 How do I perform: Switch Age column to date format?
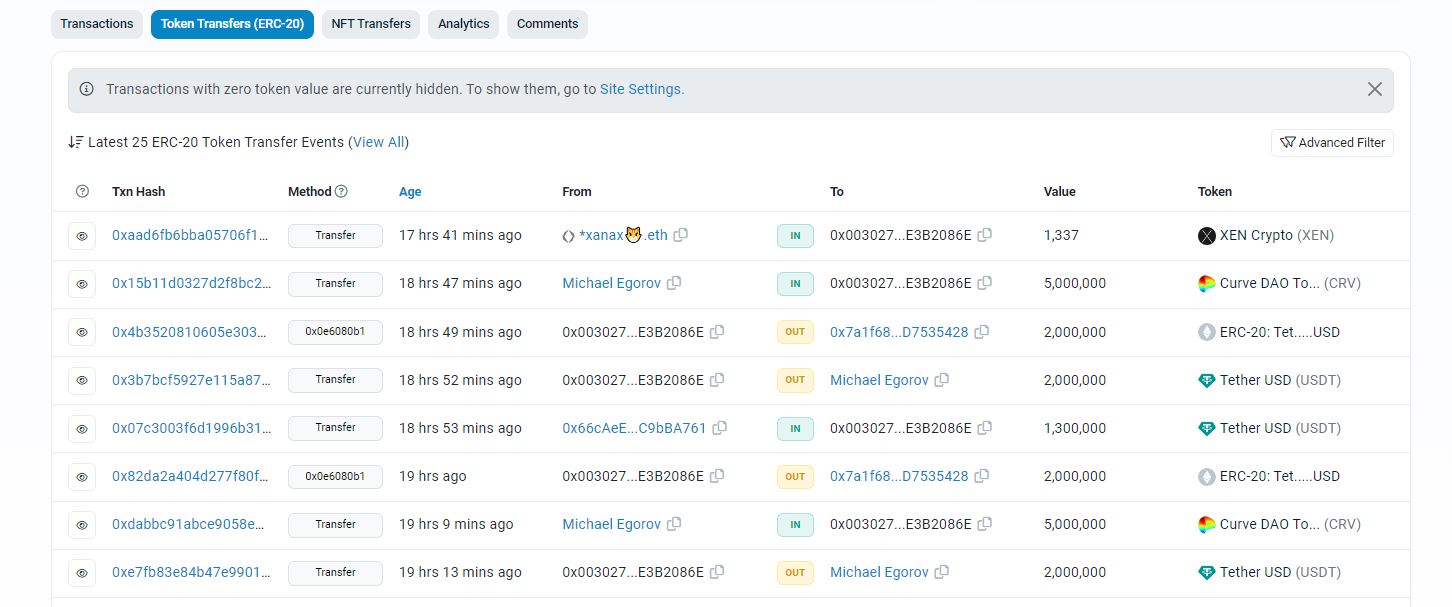[x=410, y=192]
